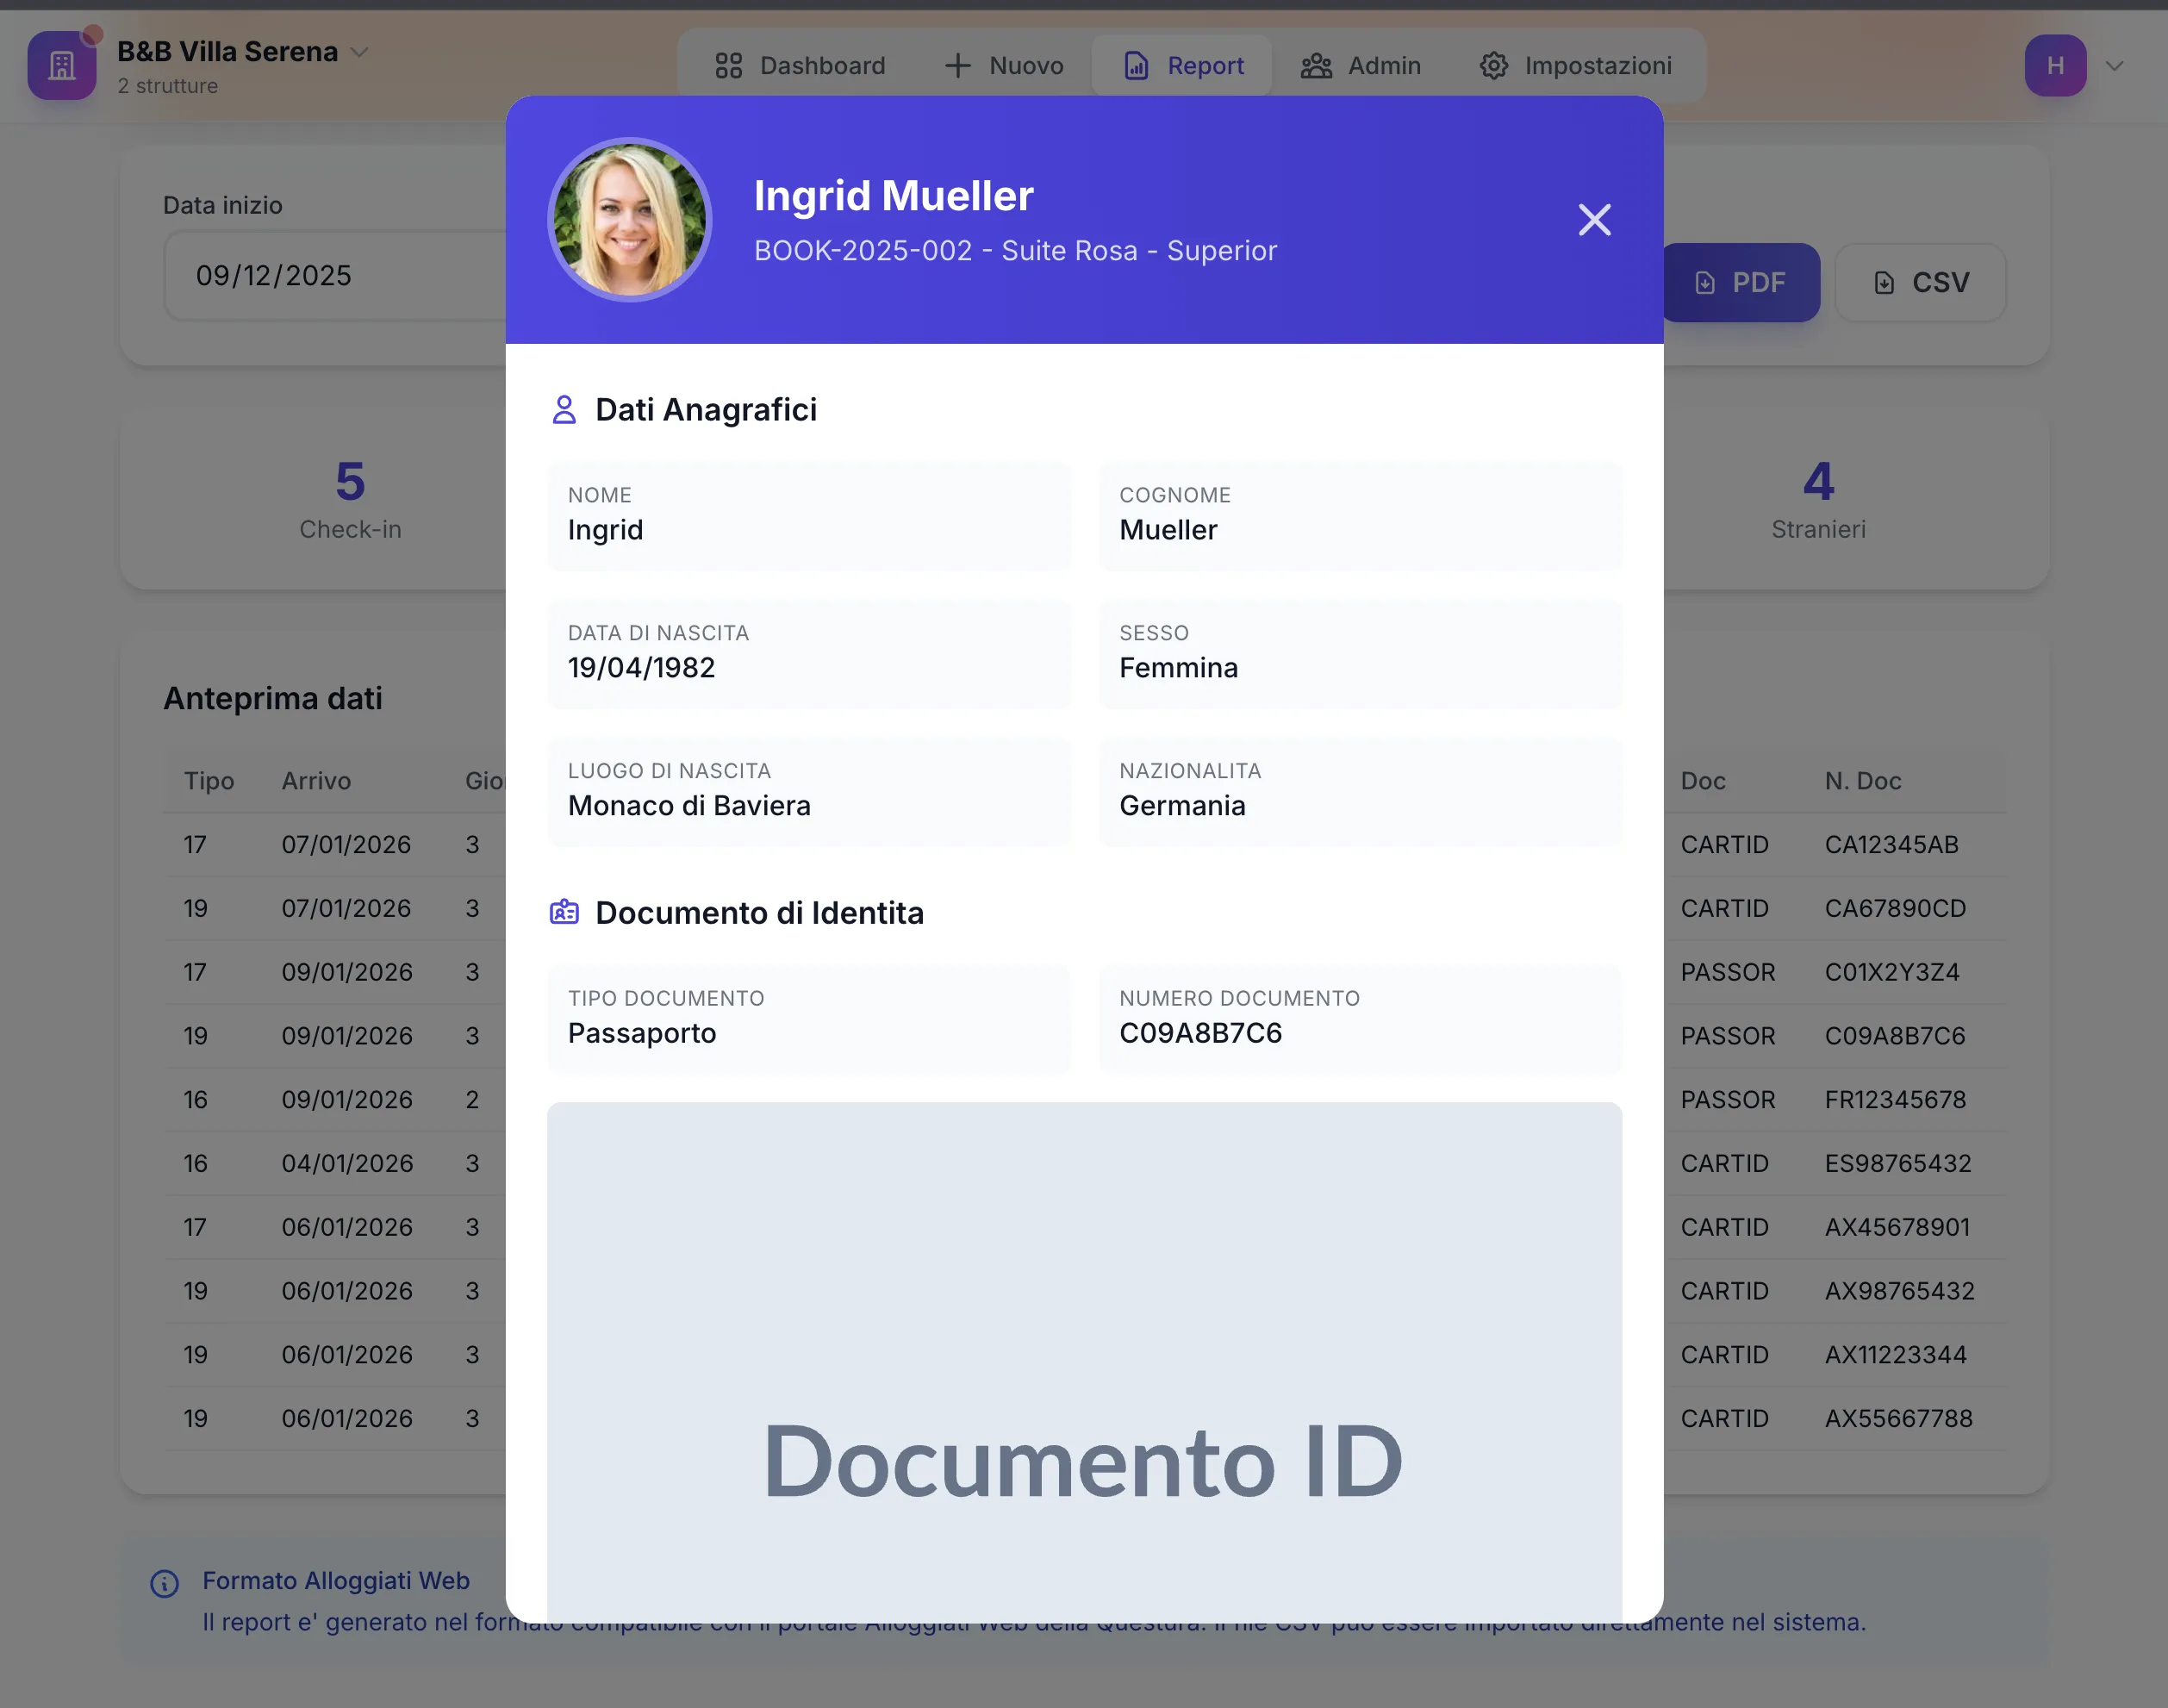2168x1708 pixels.
Task: Open the profile chevron beside the H avatar
Action: [x=2114, y=65]
